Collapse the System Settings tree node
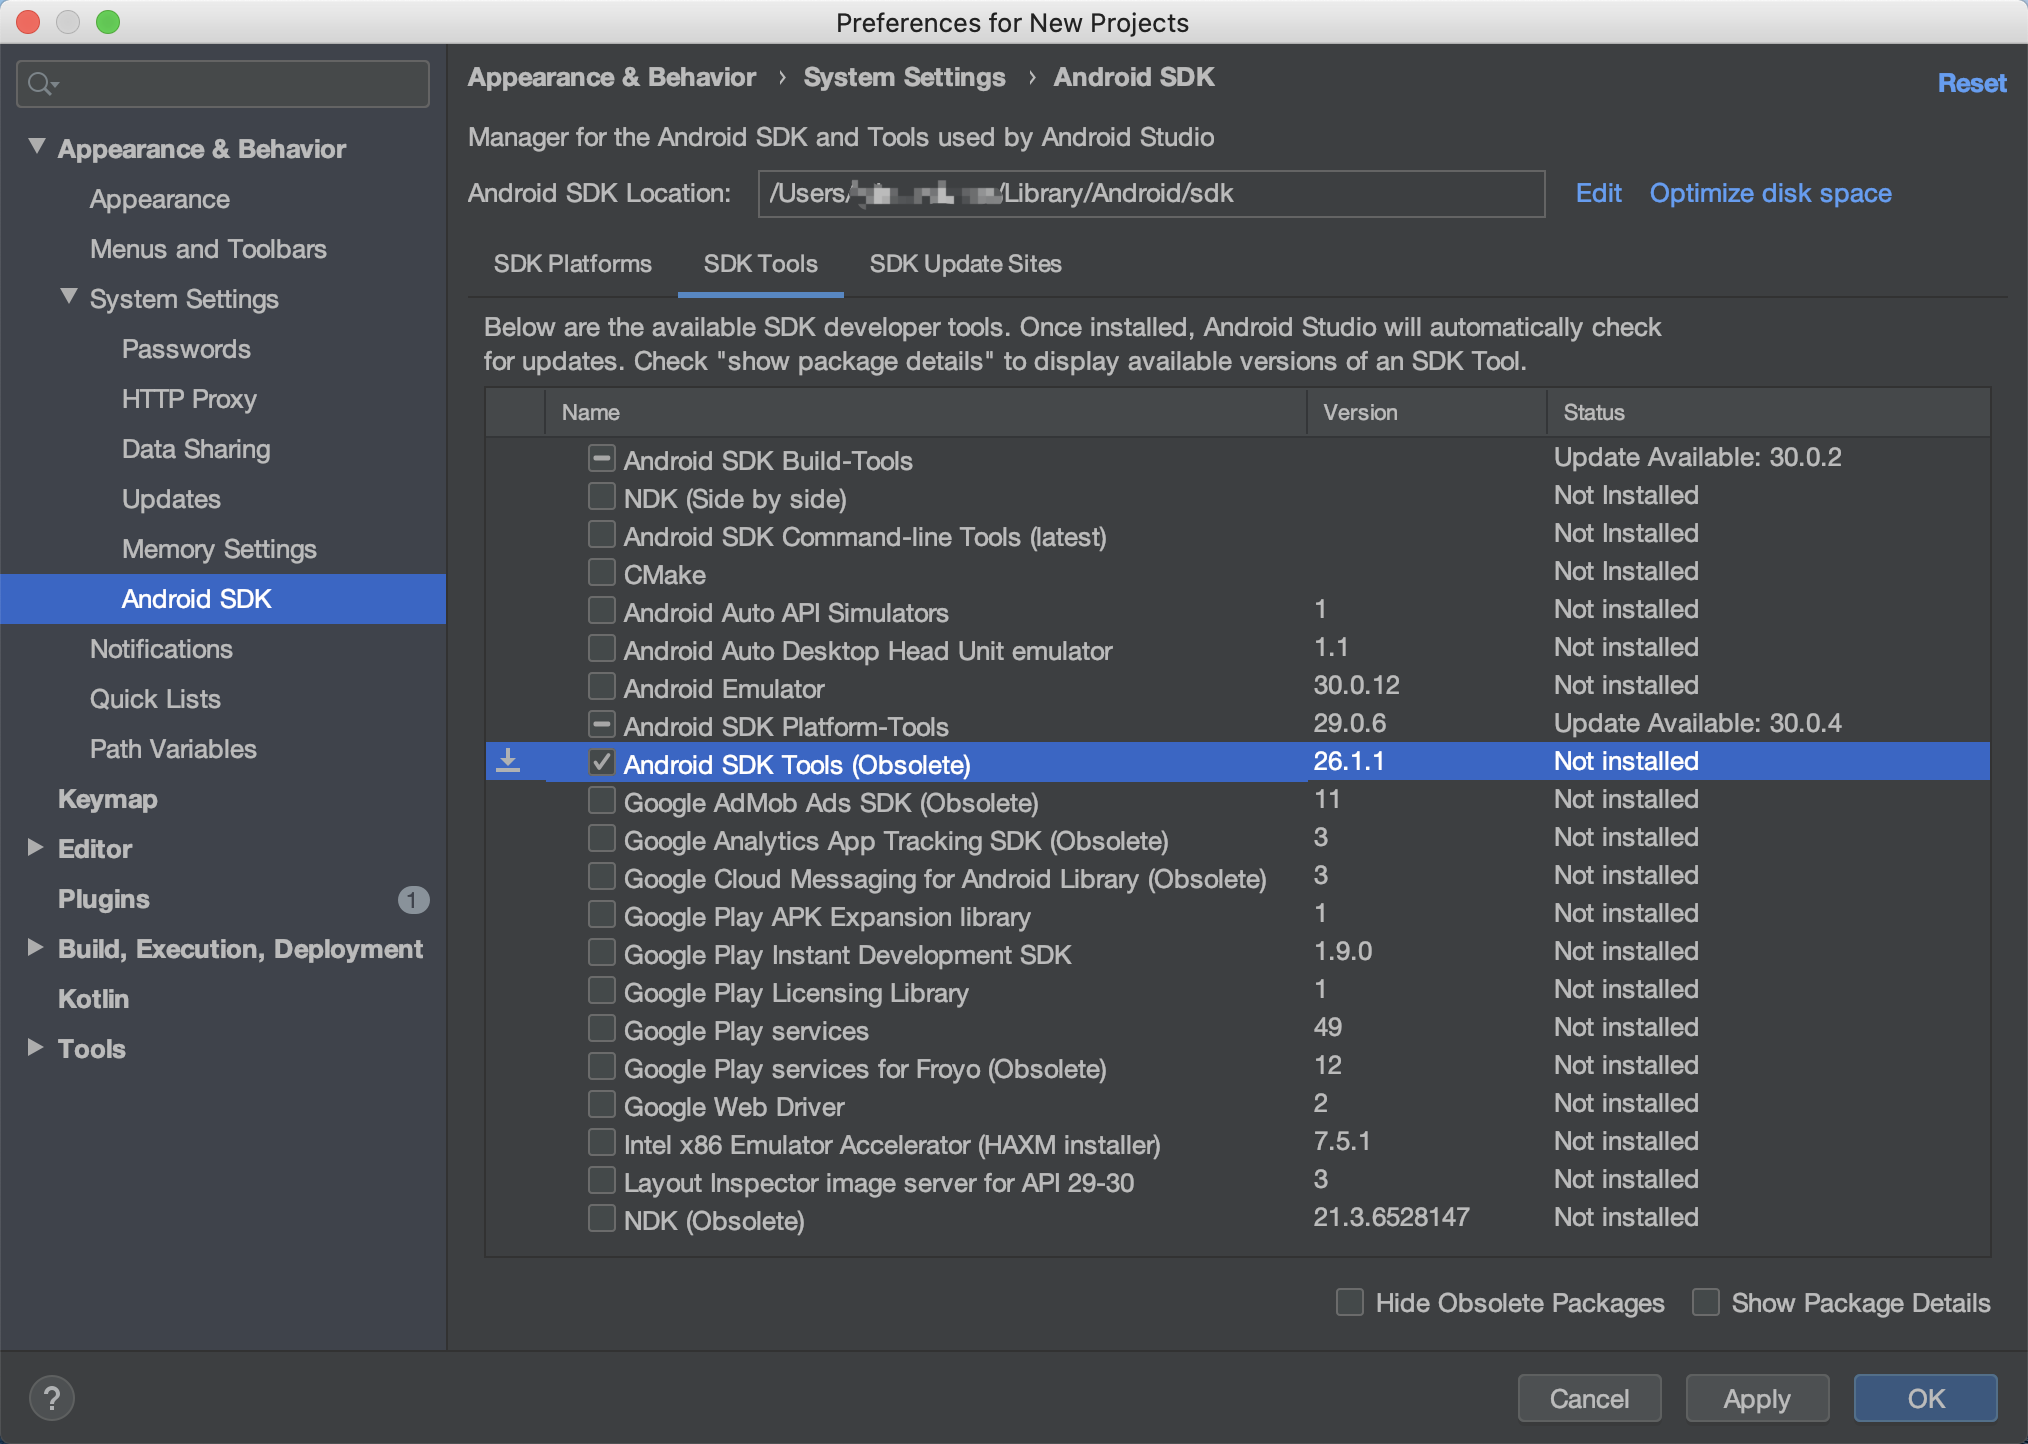This screenshot has height=1444, width=2028. 69,297
